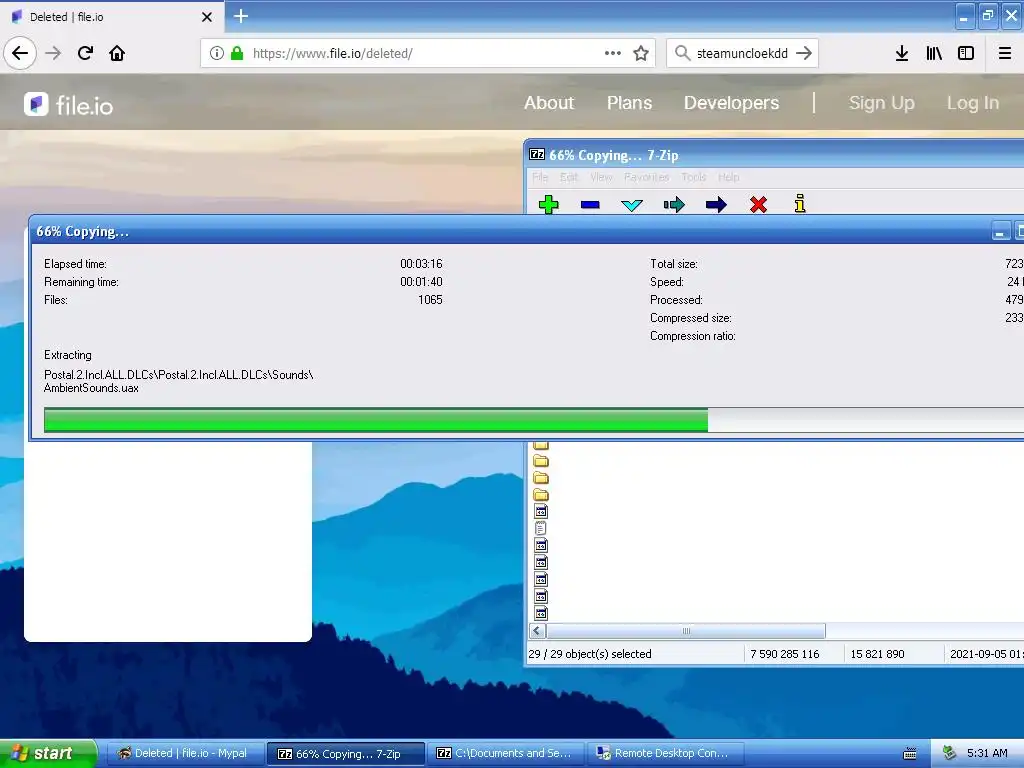Open the 7-Zip File menu
Viewport: 1024px width, 768px height.
pos(540,177)
